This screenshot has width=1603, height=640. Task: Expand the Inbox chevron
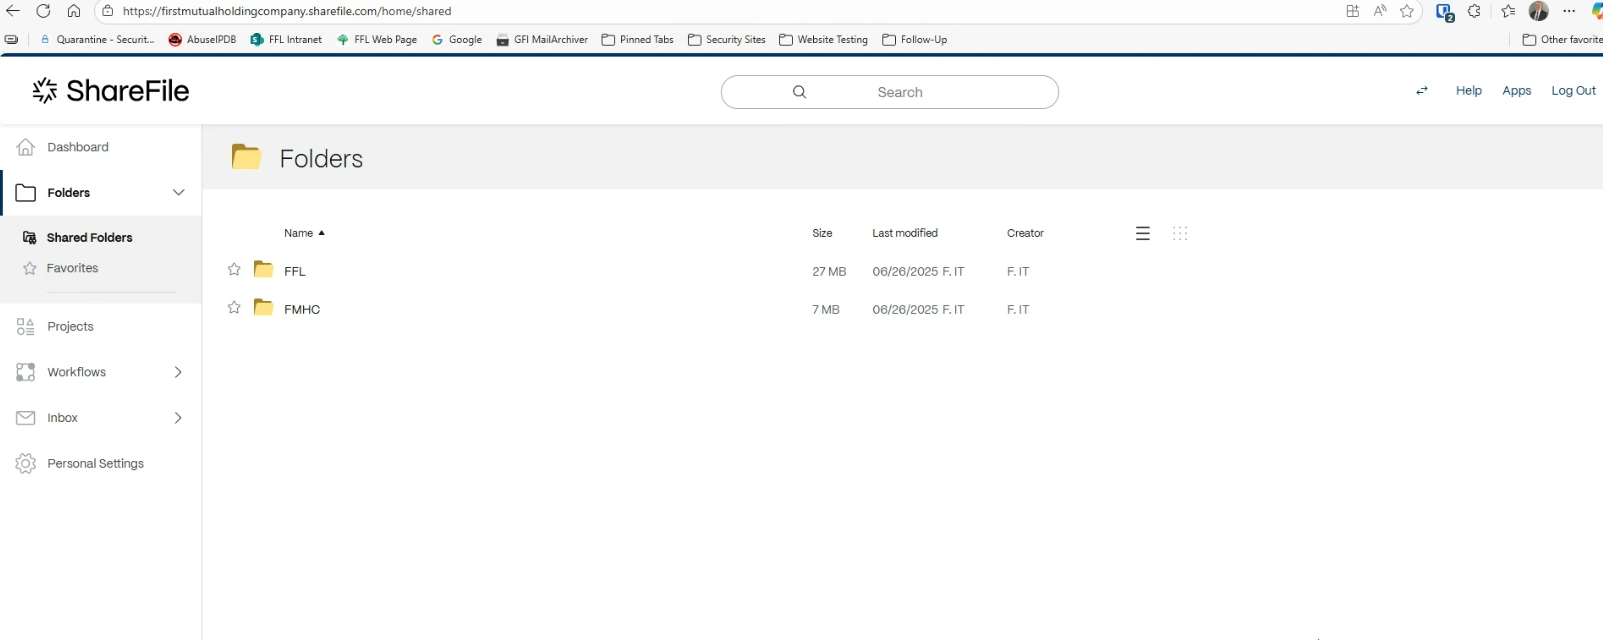[x=178, y=418]
